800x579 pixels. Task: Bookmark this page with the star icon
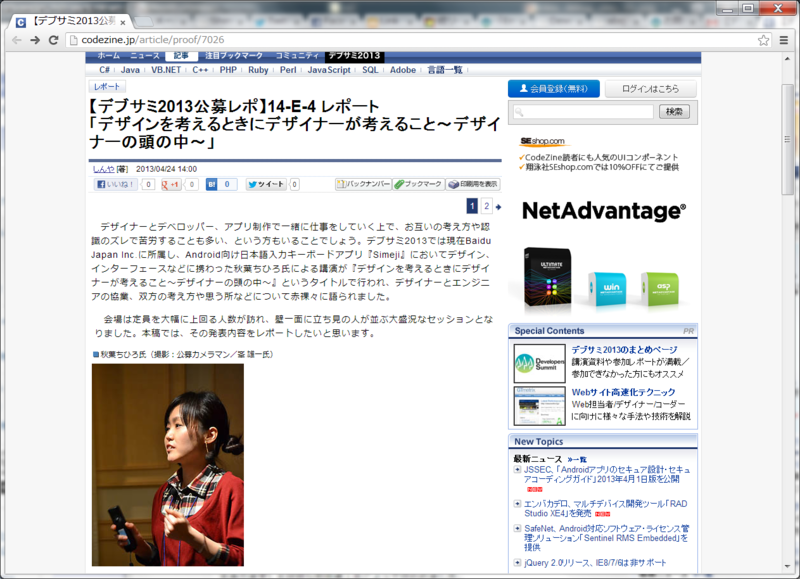coord(763,40)
